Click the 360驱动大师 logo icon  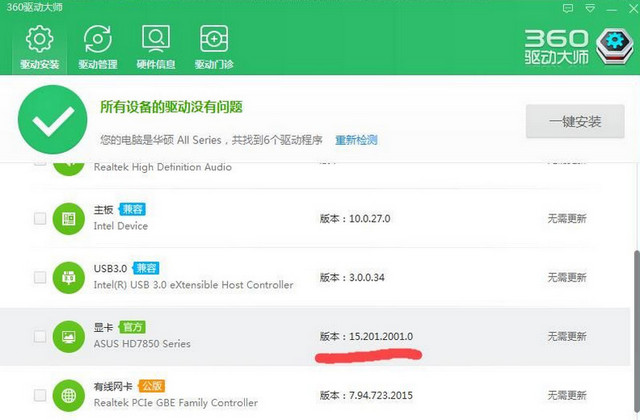614,46
